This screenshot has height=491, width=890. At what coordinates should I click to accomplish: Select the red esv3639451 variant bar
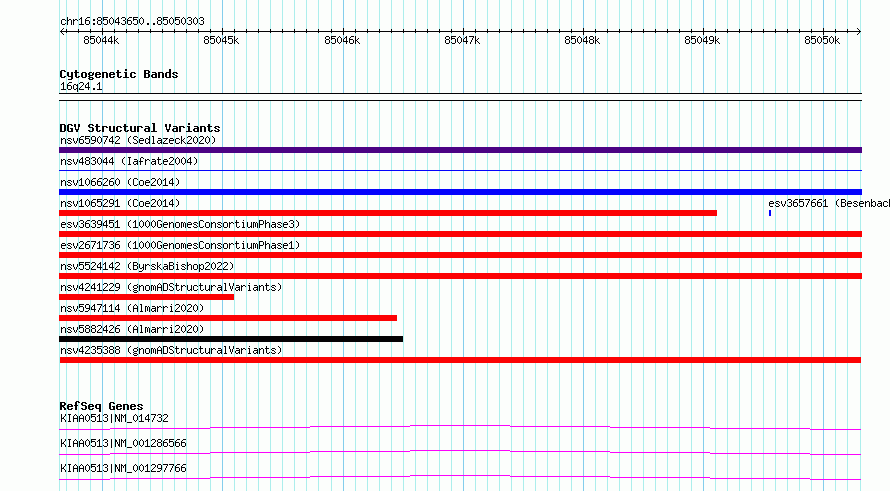click(460, 234)
